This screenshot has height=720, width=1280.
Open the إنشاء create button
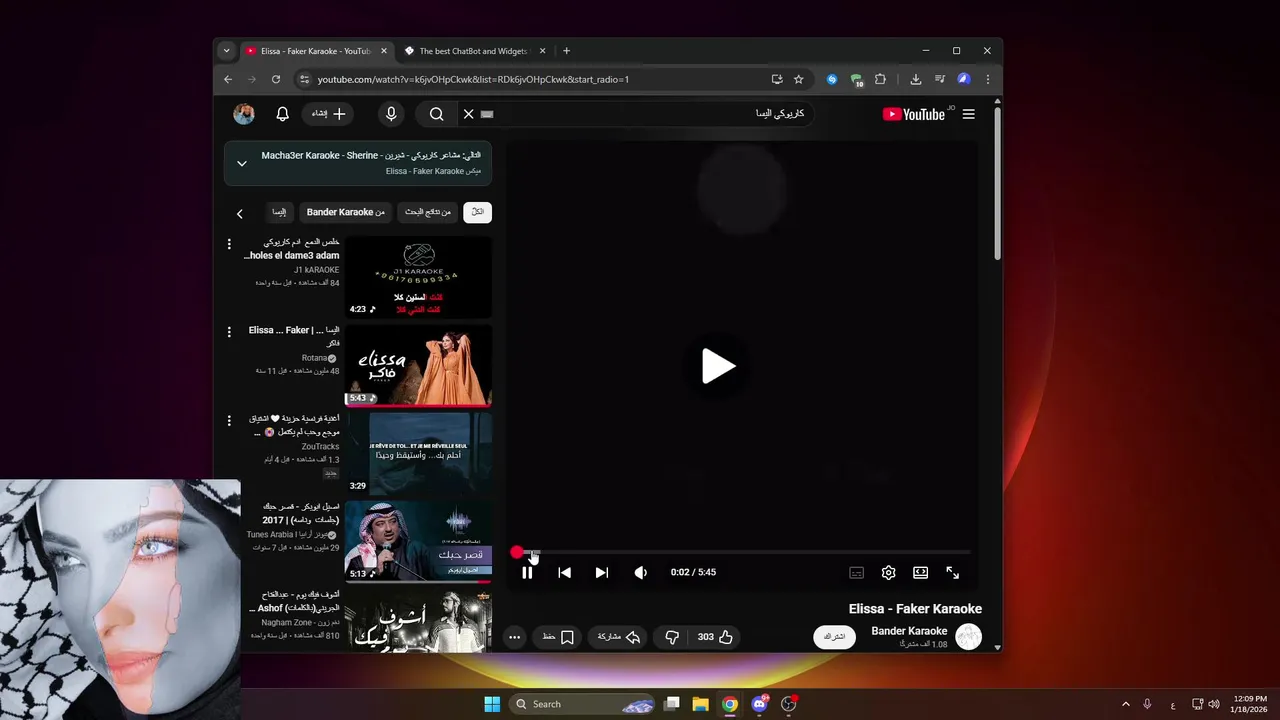tap(328, 114)
